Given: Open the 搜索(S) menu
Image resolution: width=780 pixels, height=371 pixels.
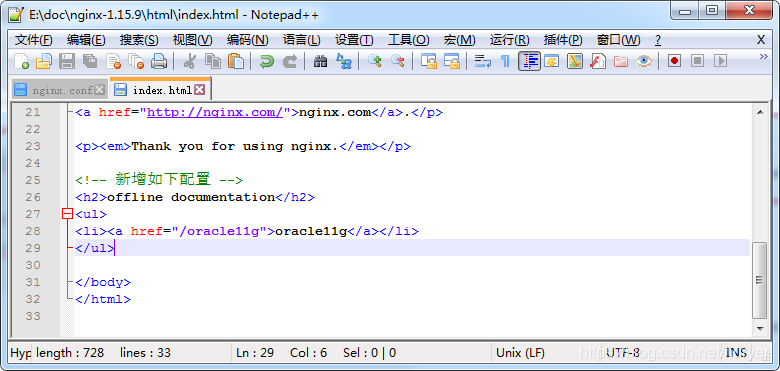Looking at the screenshot, I should (x=139, y=40).
